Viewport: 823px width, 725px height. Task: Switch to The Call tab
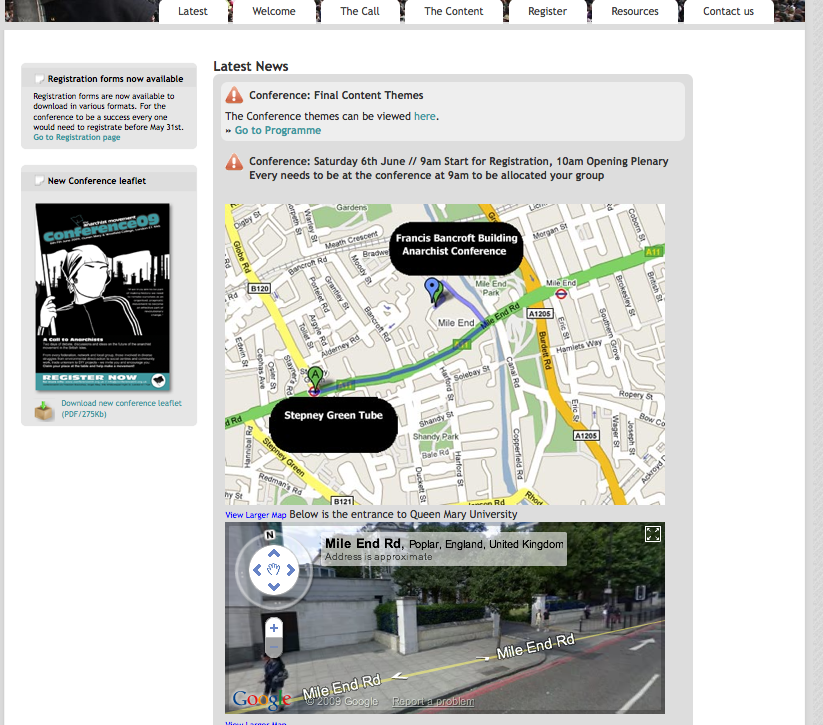pyautogui.click(x=360, y=11)
